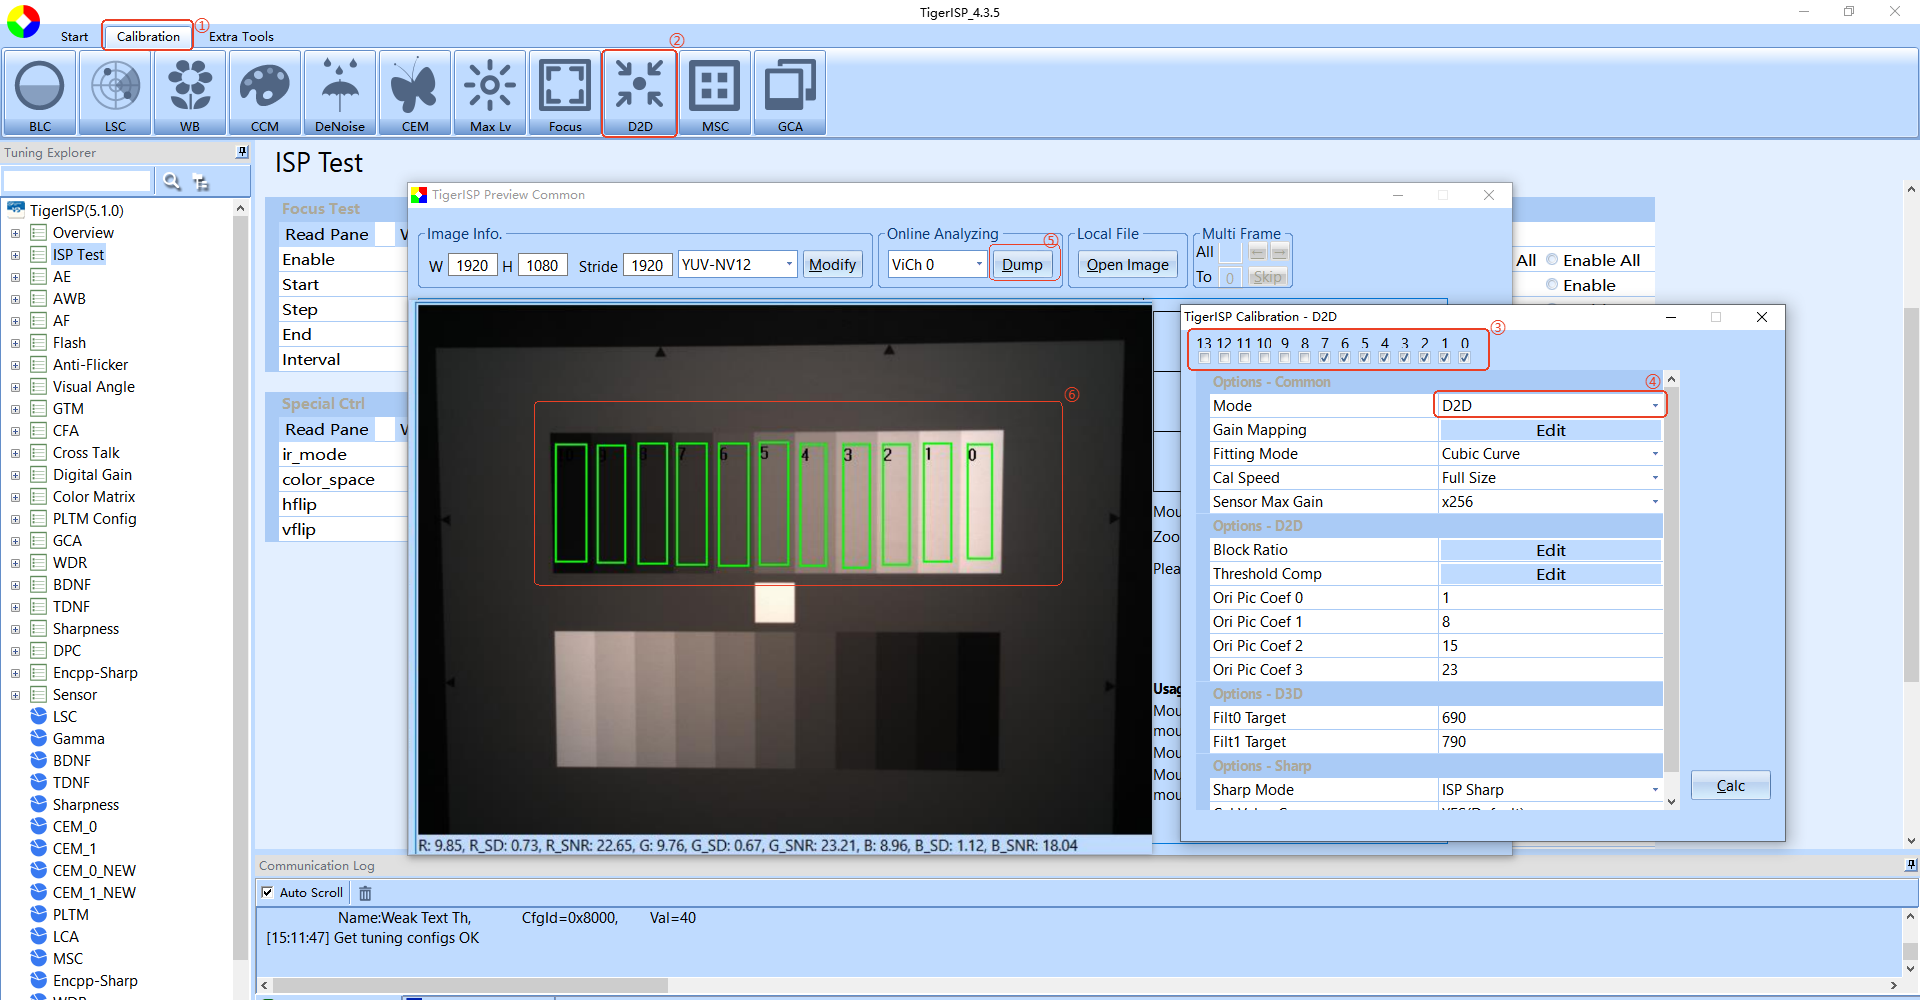Check the box under gain index 13
1920x1000 pixels.
[x=1204, y=358]
